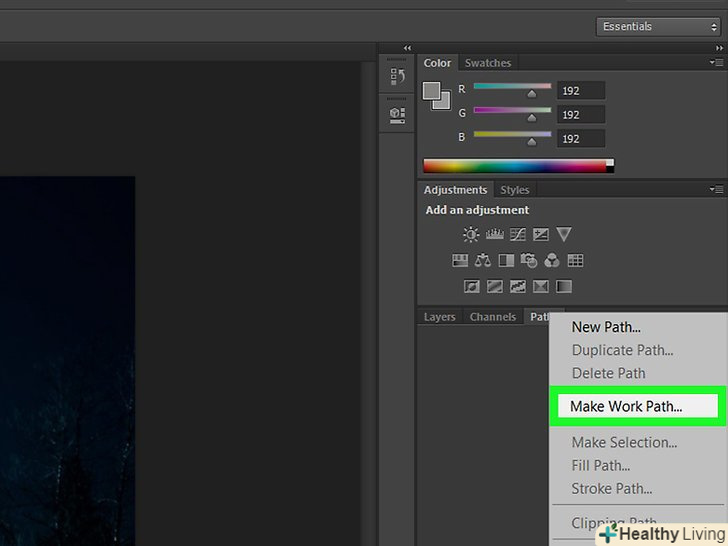Open the History panel icon
728x546 pixels.
pos(397,76)
